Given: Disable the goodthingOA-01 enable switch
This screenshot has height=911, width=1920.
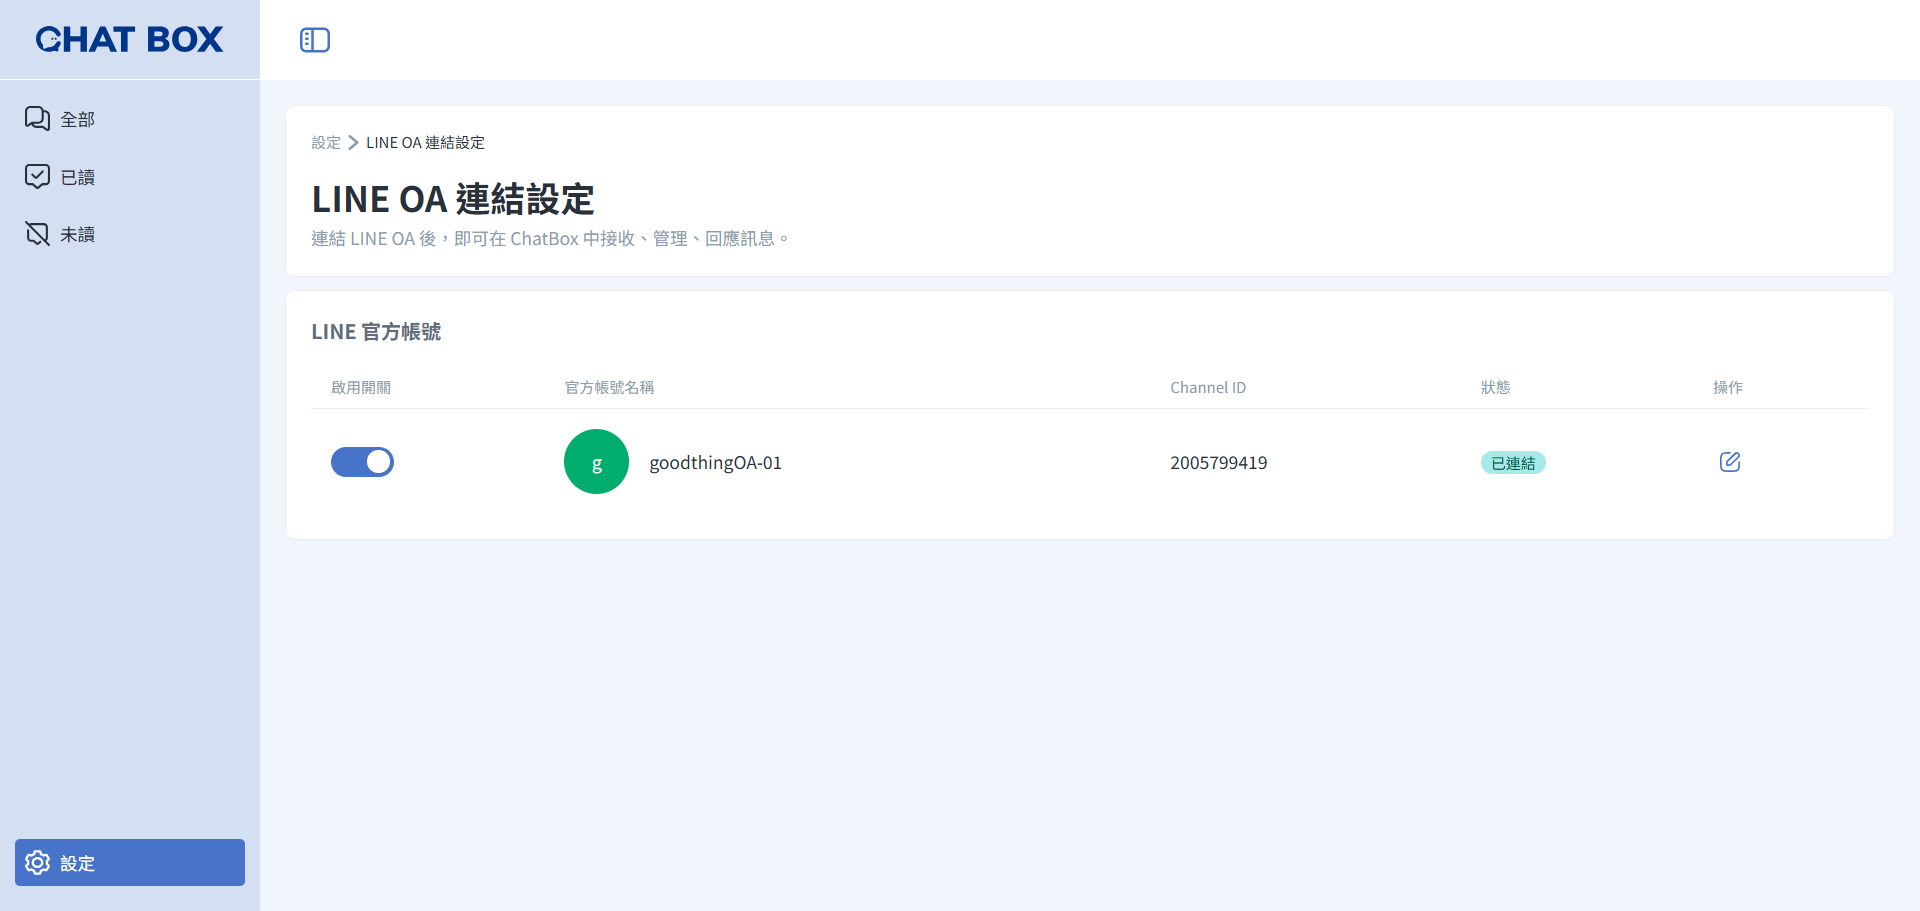Looking at the screenshot, I should 362,462.
